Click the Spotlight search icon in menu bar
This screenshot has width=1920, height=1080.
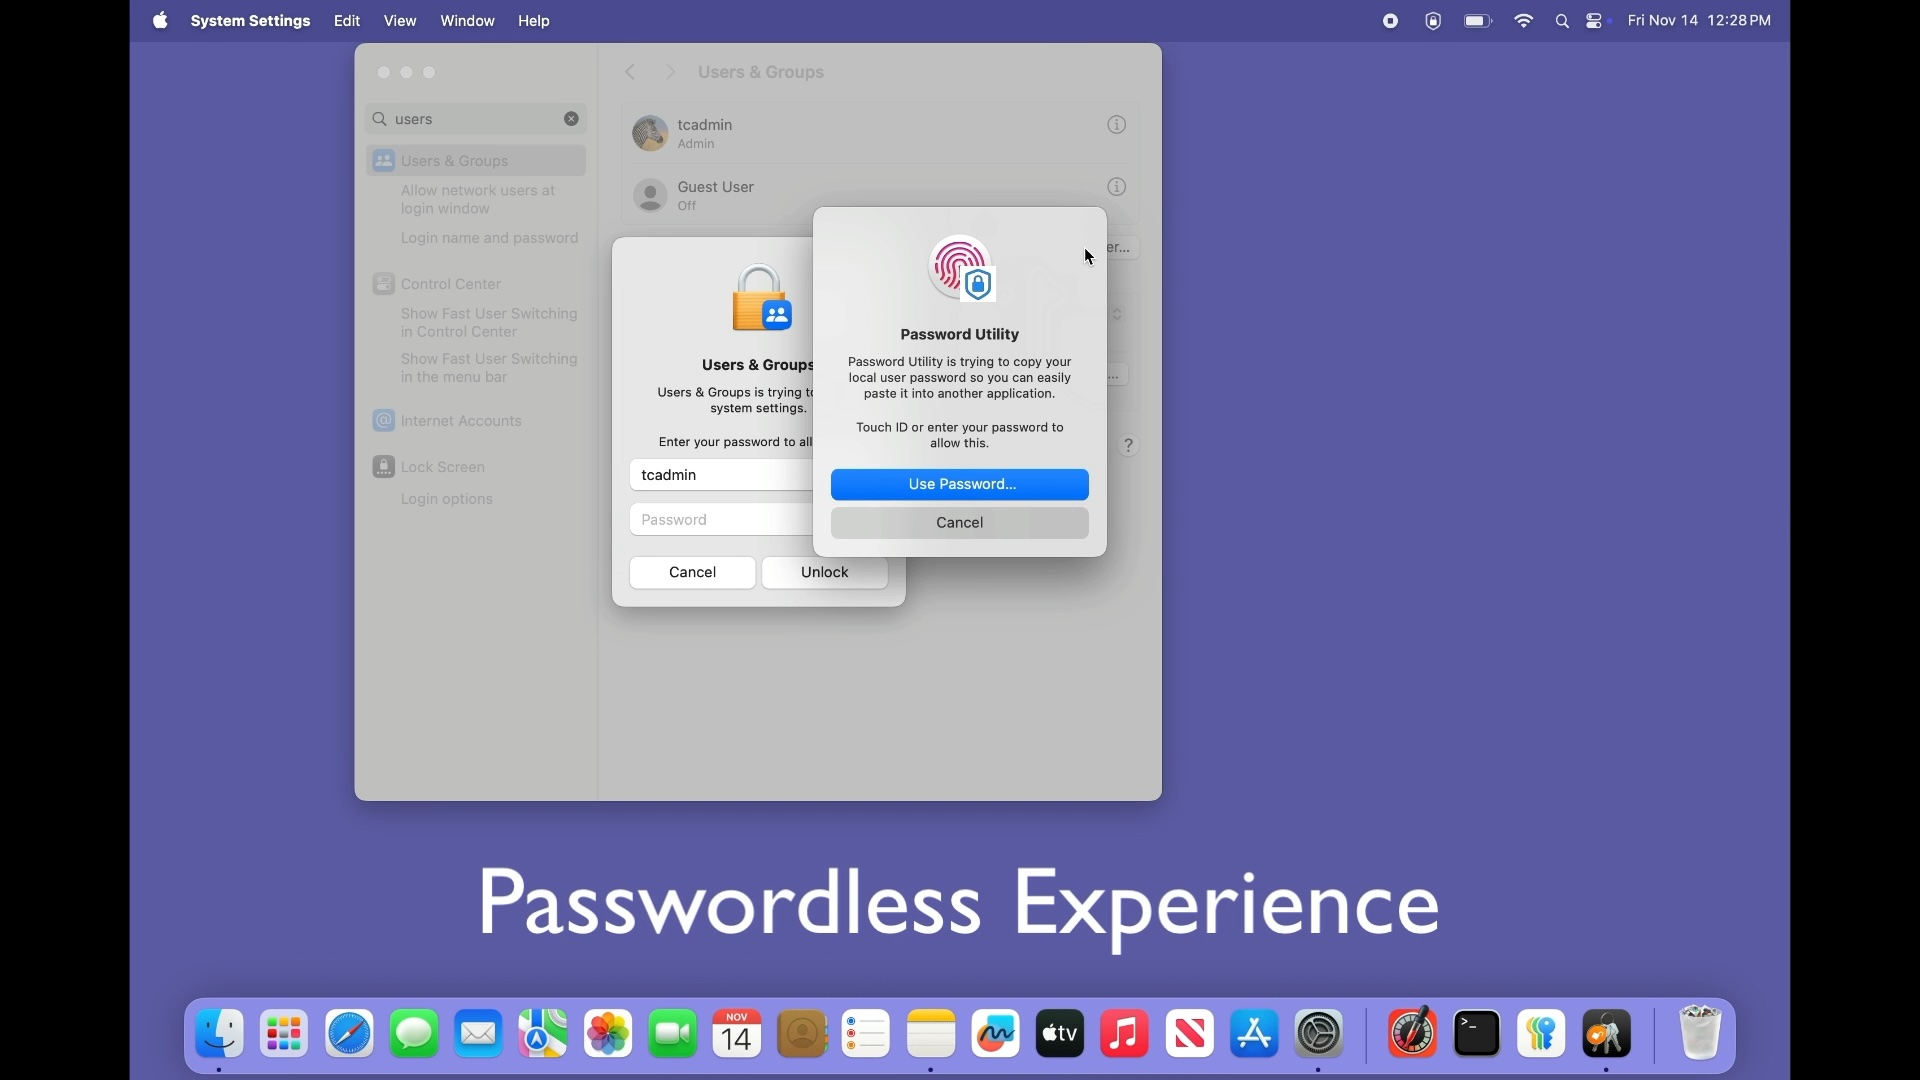tap(1562, 20)
